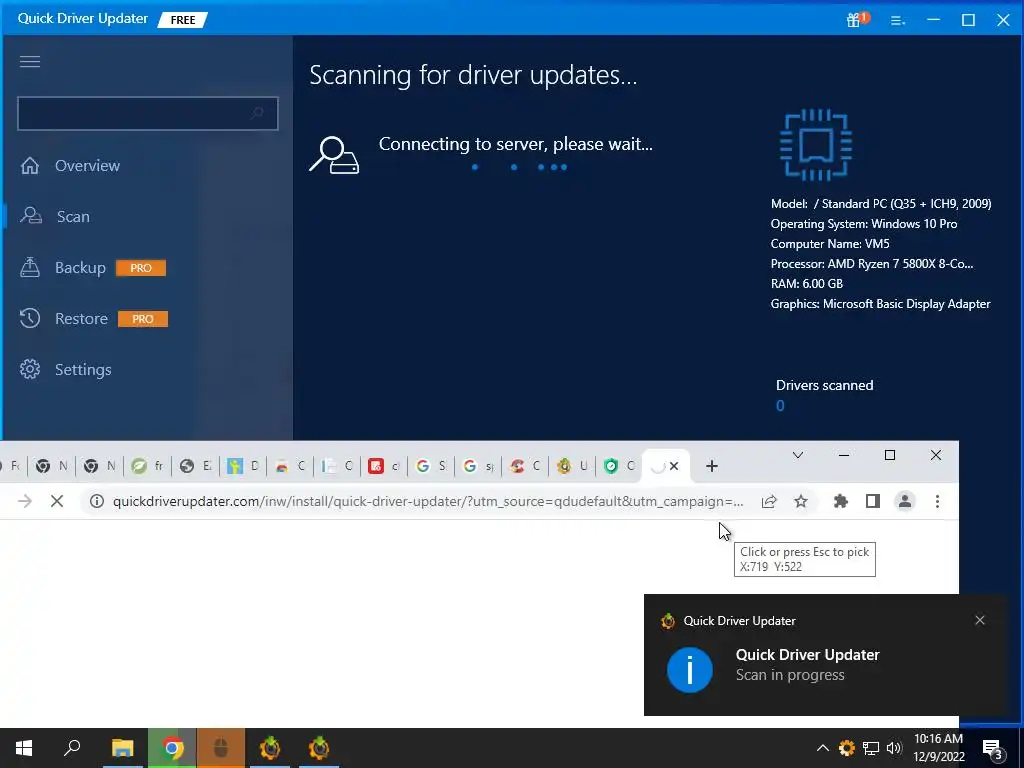Open Chrome three-dot menu
Image resolution: width=1024 pixels, height=768 pixels.
click(x=937, y=502)
